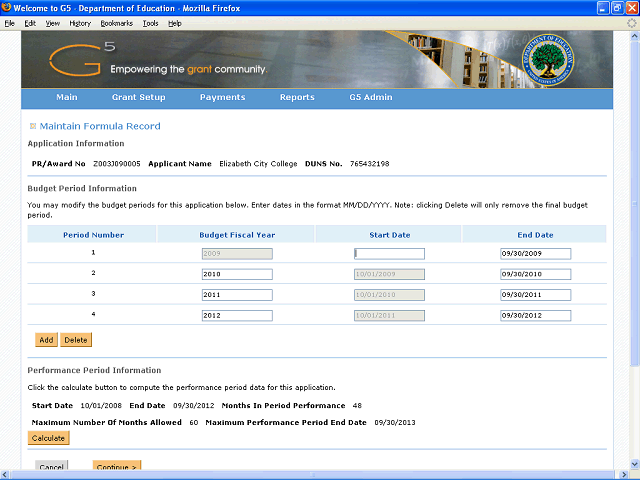Image resolution: width=640 pixels, height=480 pixels.
Task: Open the Reports navigation tab
Action: point(297,97)
